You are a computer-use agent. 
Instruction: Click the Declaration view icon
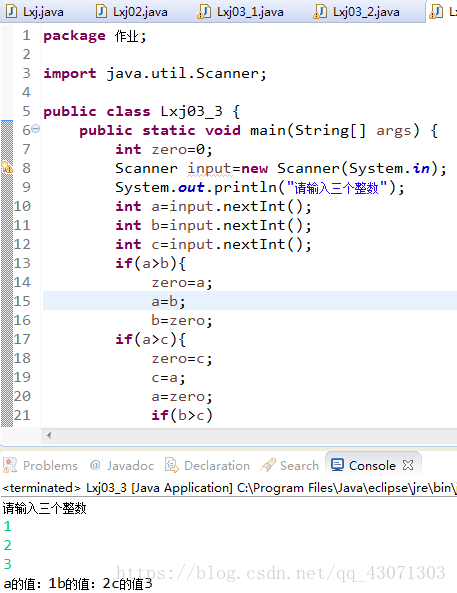(172, 465)
